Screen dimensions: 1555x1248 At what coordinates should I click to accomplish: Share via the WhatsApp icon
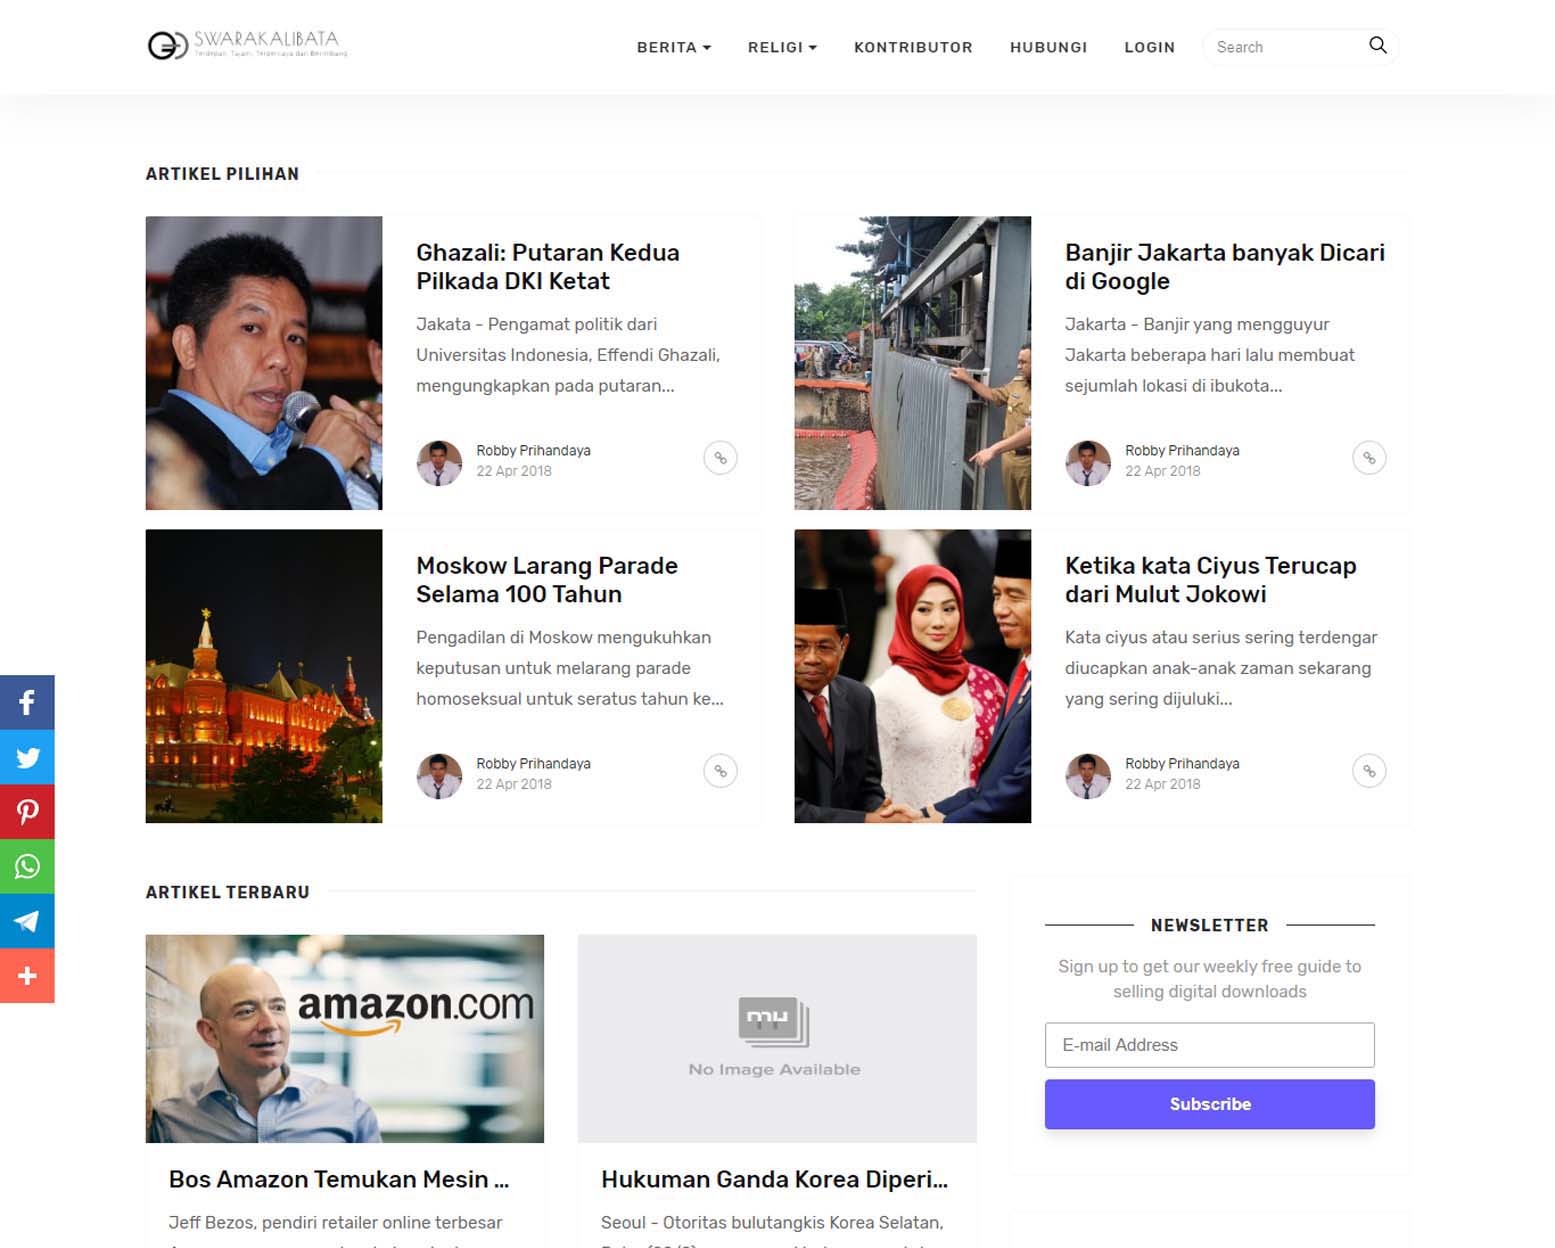click(27, 866)
